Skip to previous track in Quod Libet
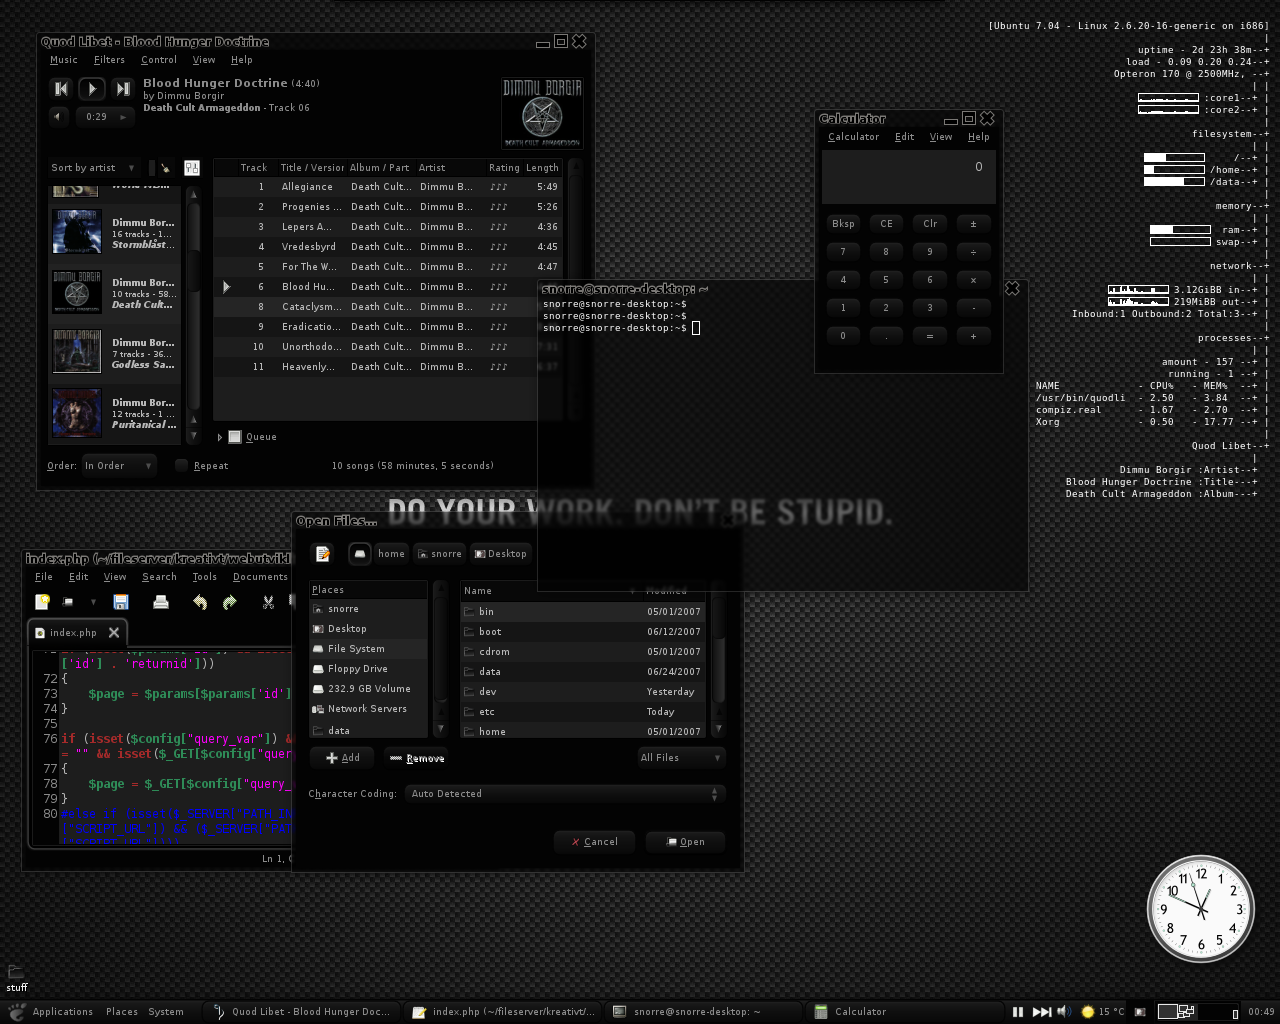Viewport: 1280px width, 1024px height. (61, 89)
